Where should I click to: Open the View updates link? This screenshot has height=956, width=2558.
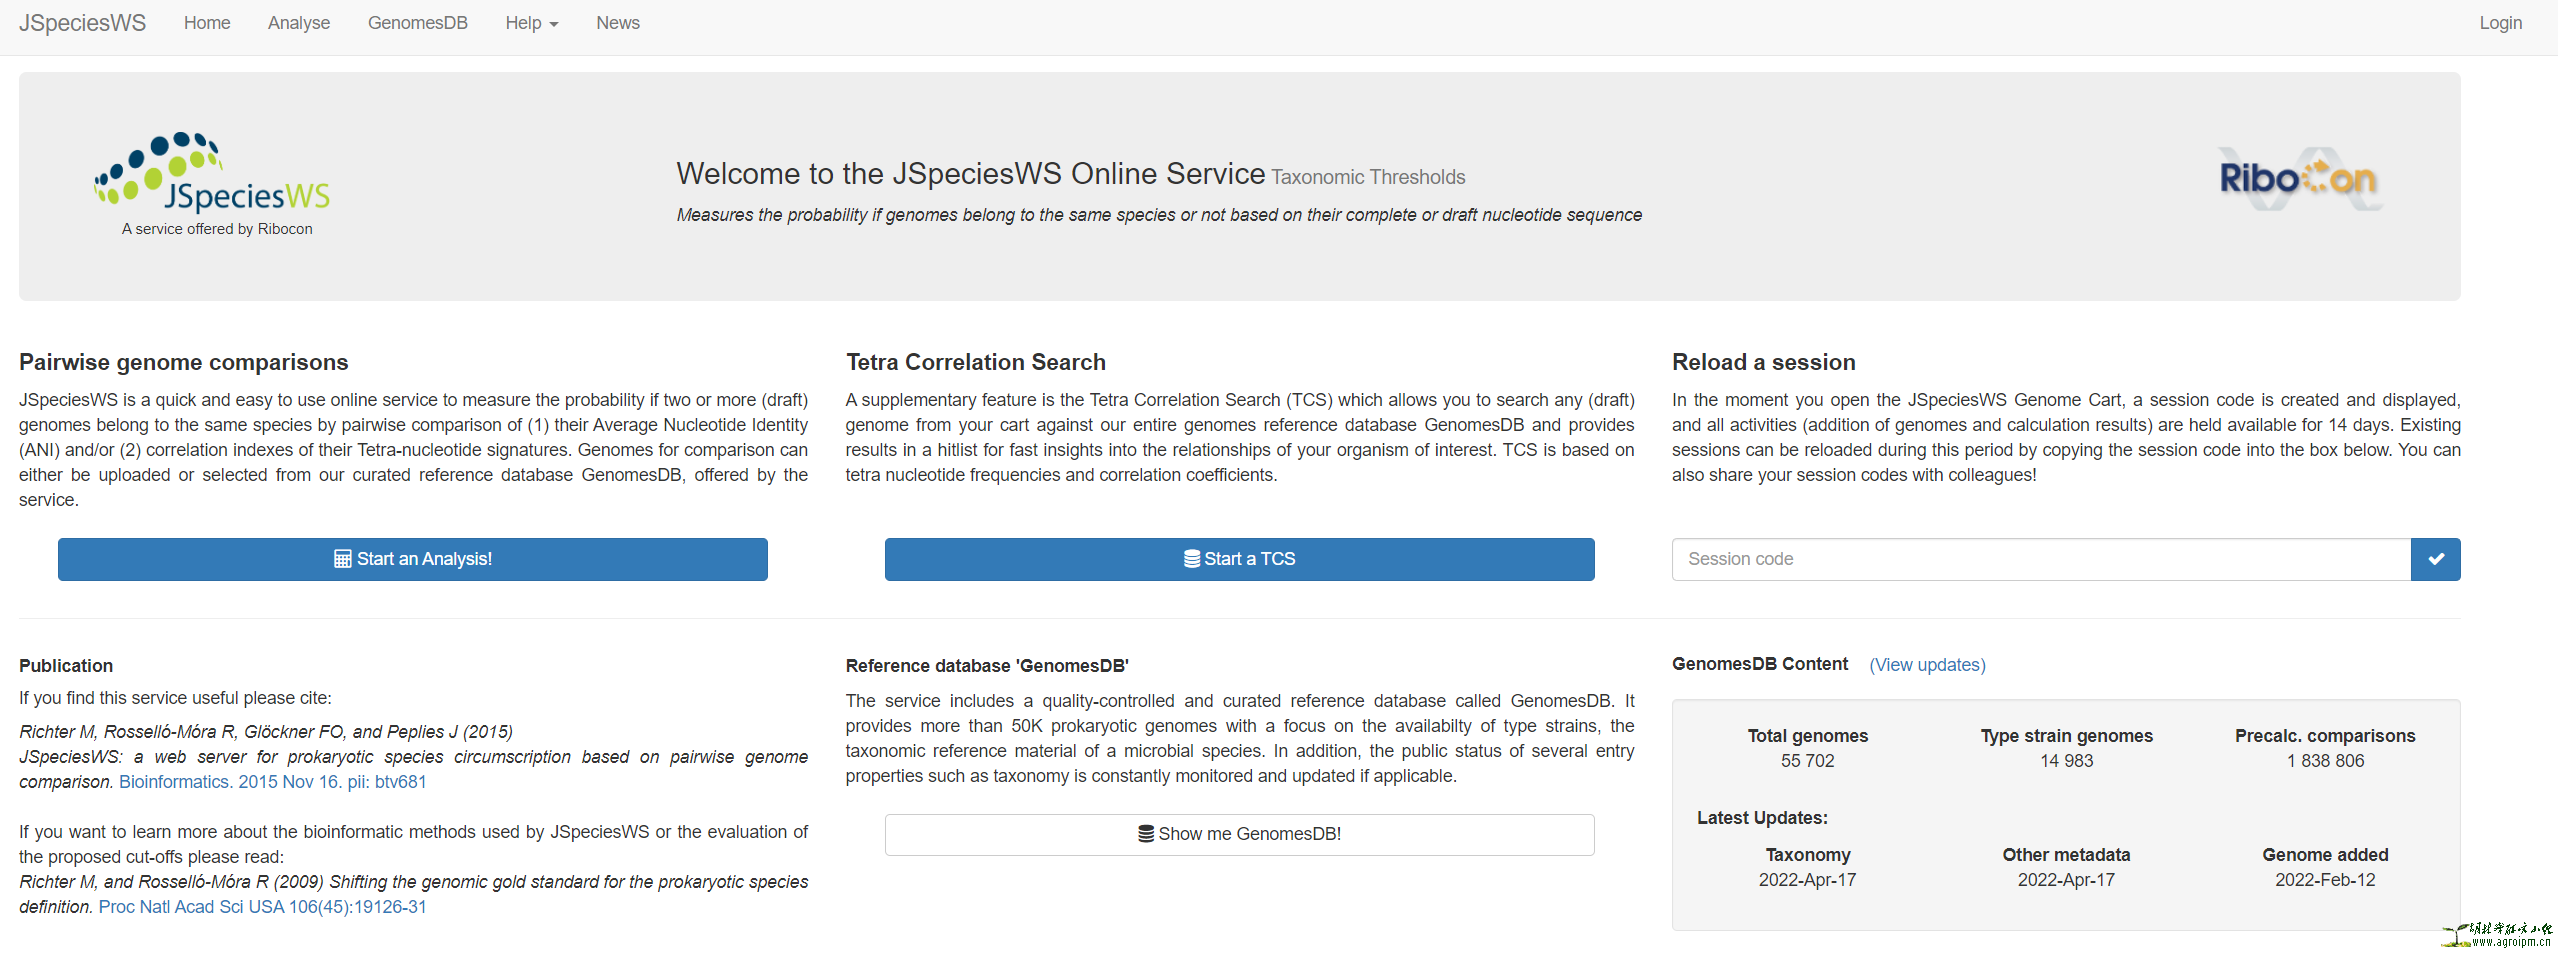[1927, 665]
